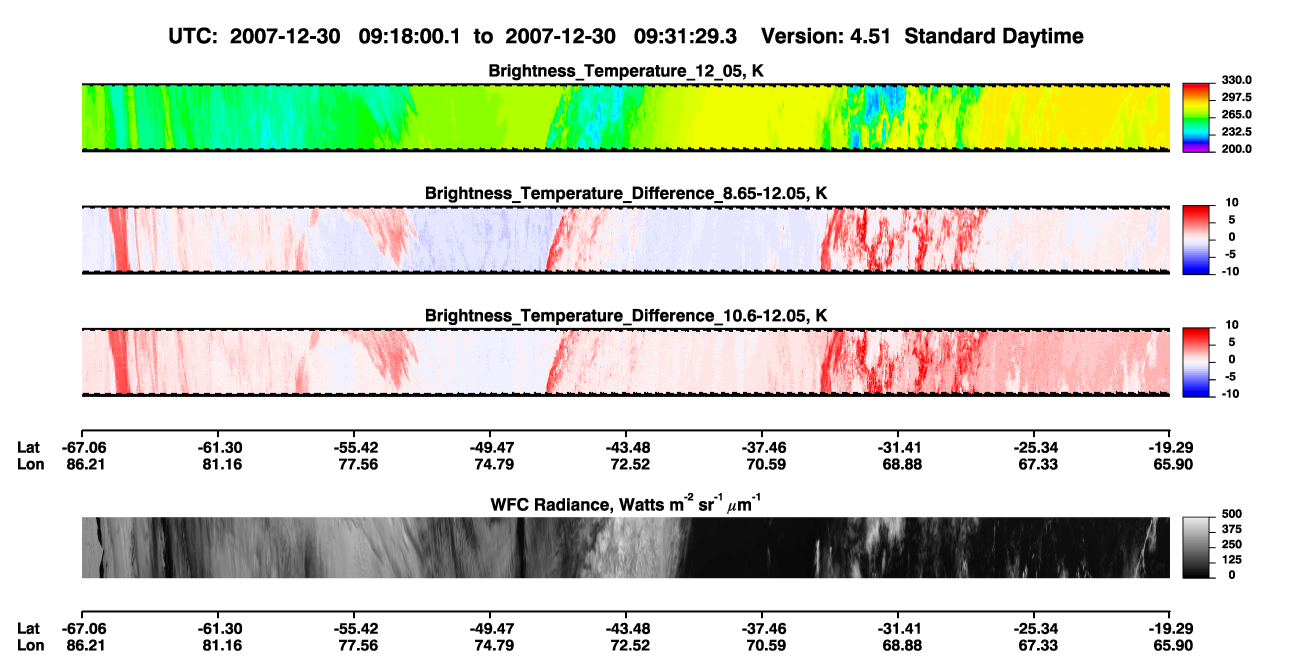
Task: Click the bottom axis Lat label
Action: 29,629
